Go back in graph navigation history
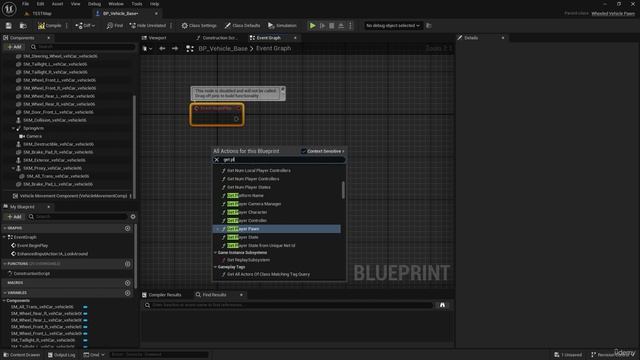640x360 pixels. (x=162, y=49)
